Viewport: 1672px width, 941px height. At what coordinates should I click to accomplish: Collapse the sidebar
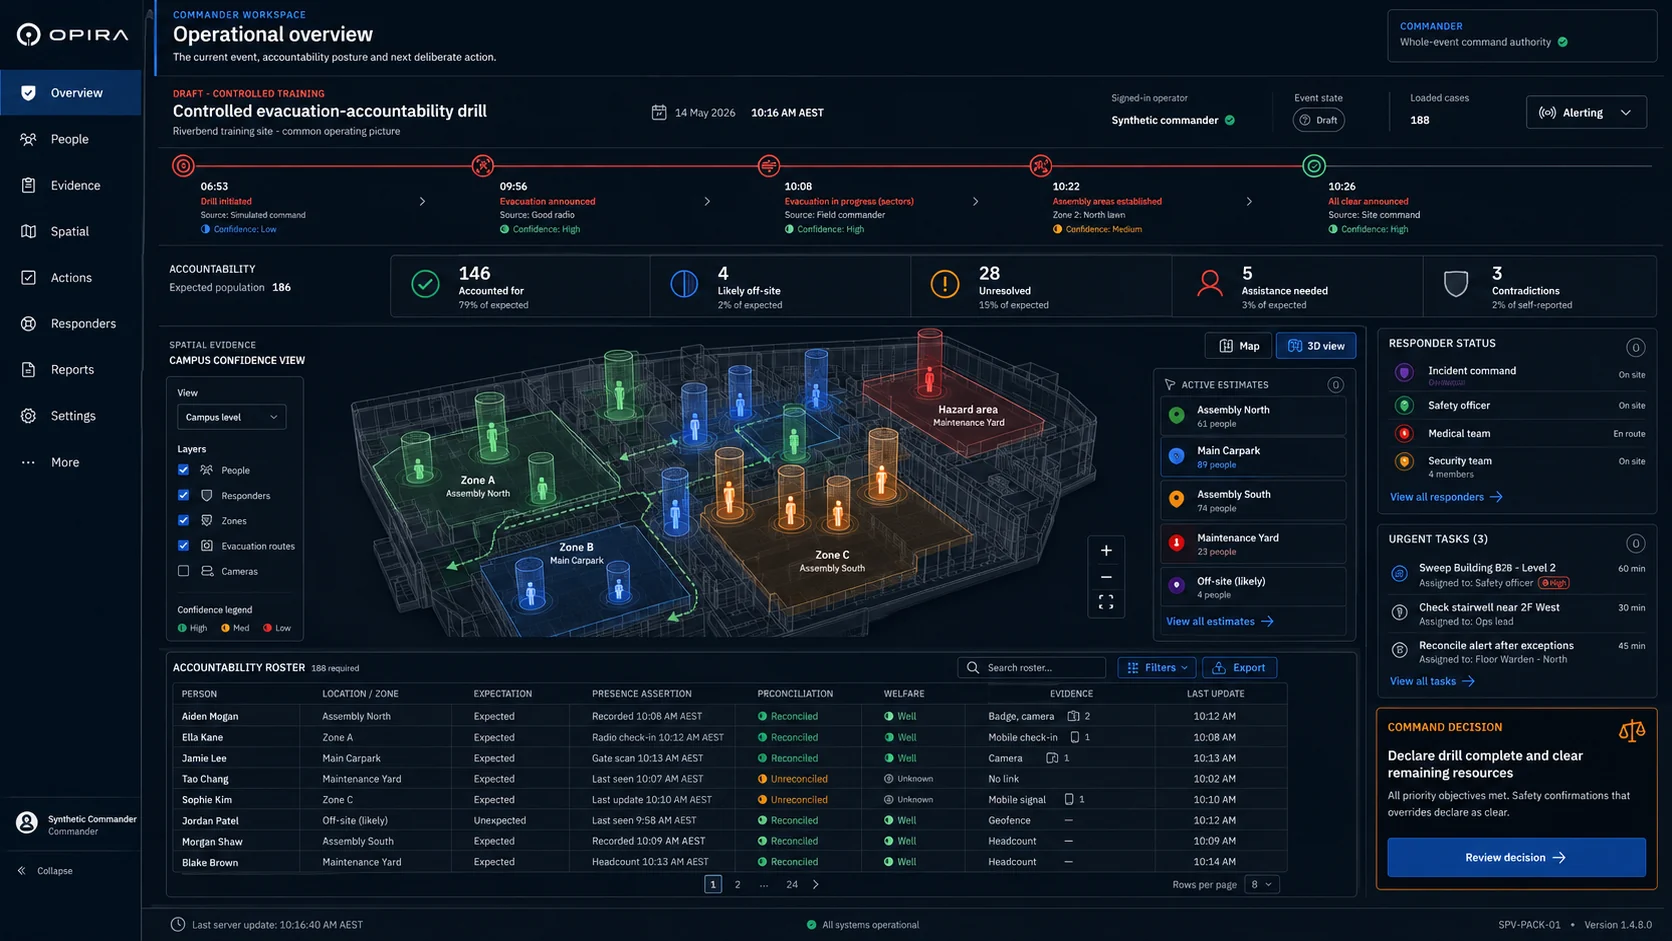click(x=46, y=870)
